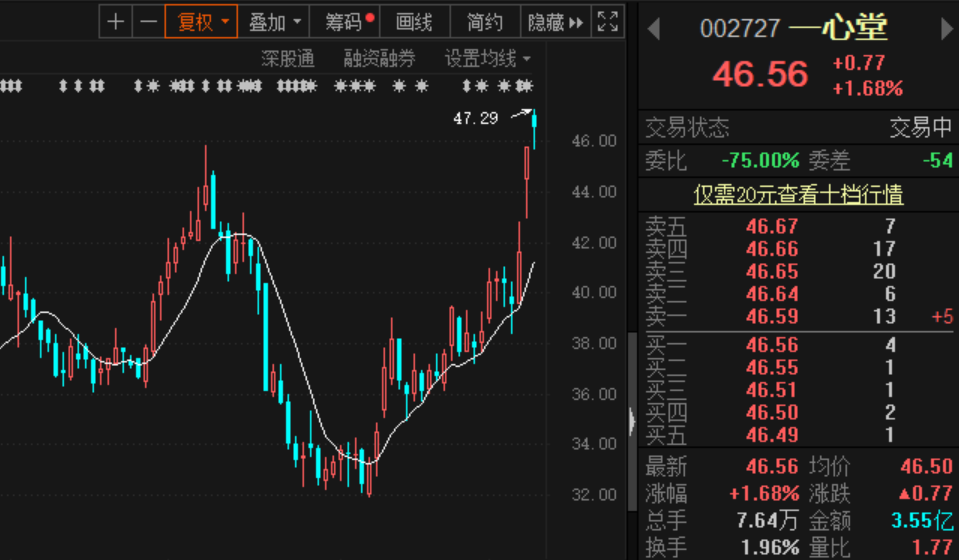Toggle fullscreen chart with the expand icon
Screen dimensions: 959x560
point(607,22)
